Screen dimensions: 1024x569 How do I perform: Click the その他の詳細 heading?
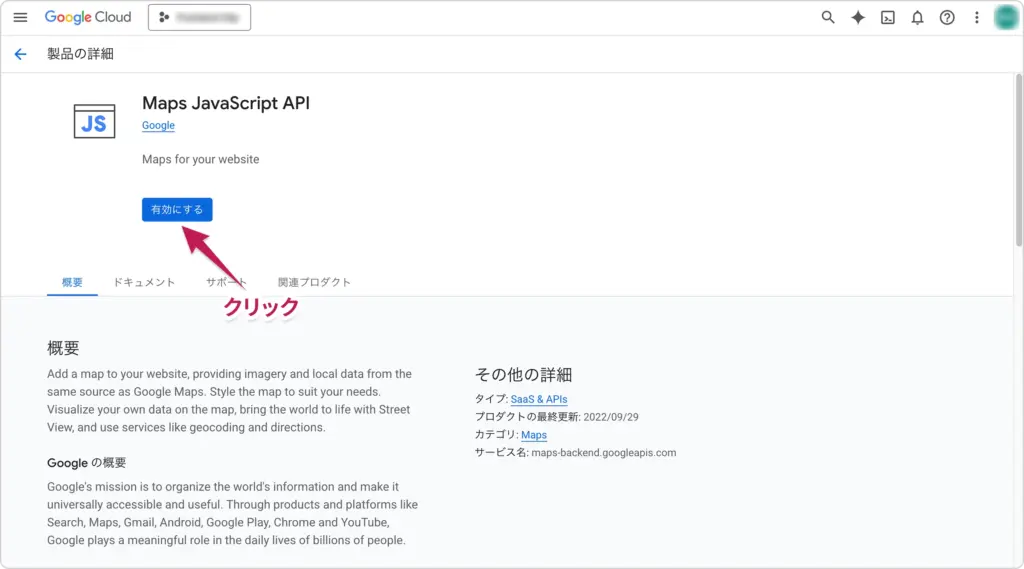523,375
